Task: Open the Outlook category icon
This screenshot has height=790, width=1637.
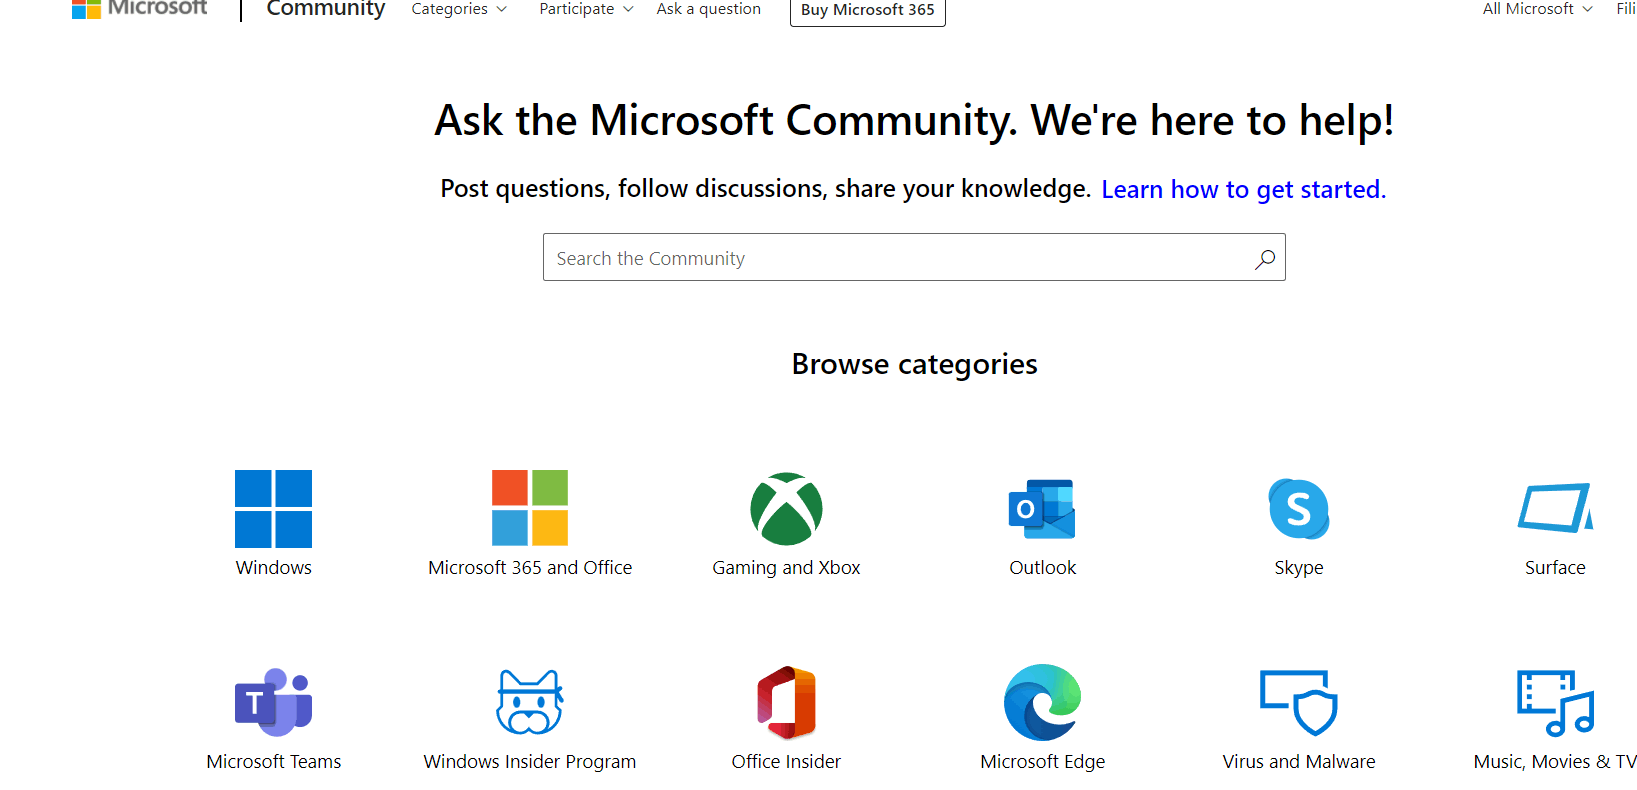Action: (x=1042, y=509)
